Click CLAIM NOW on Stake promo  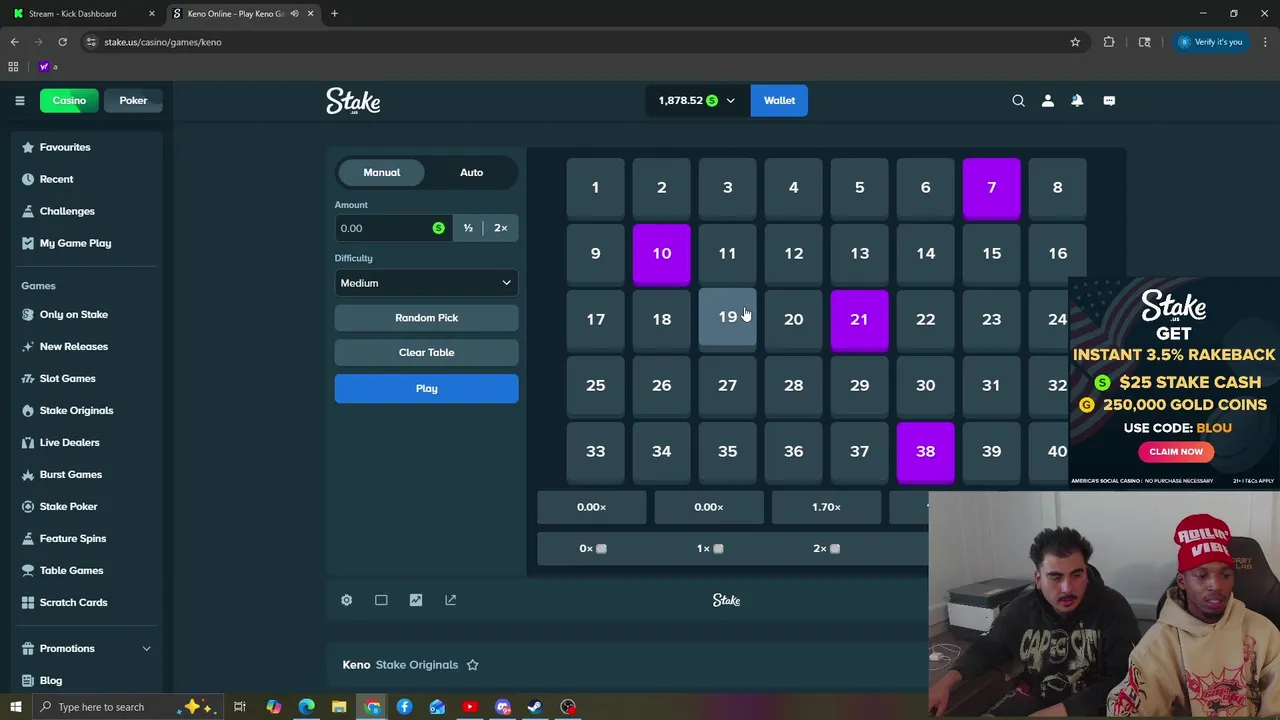pyautogui.click(x=1176, y=451)
